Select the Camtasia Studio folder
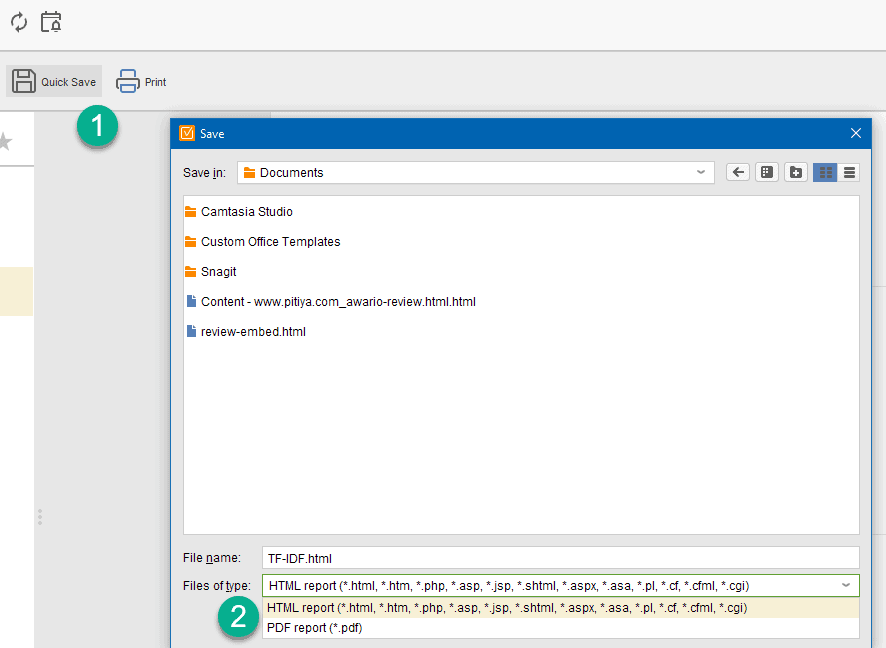The width and height of the screenshot is (886, 648). (x=238, y=212)
